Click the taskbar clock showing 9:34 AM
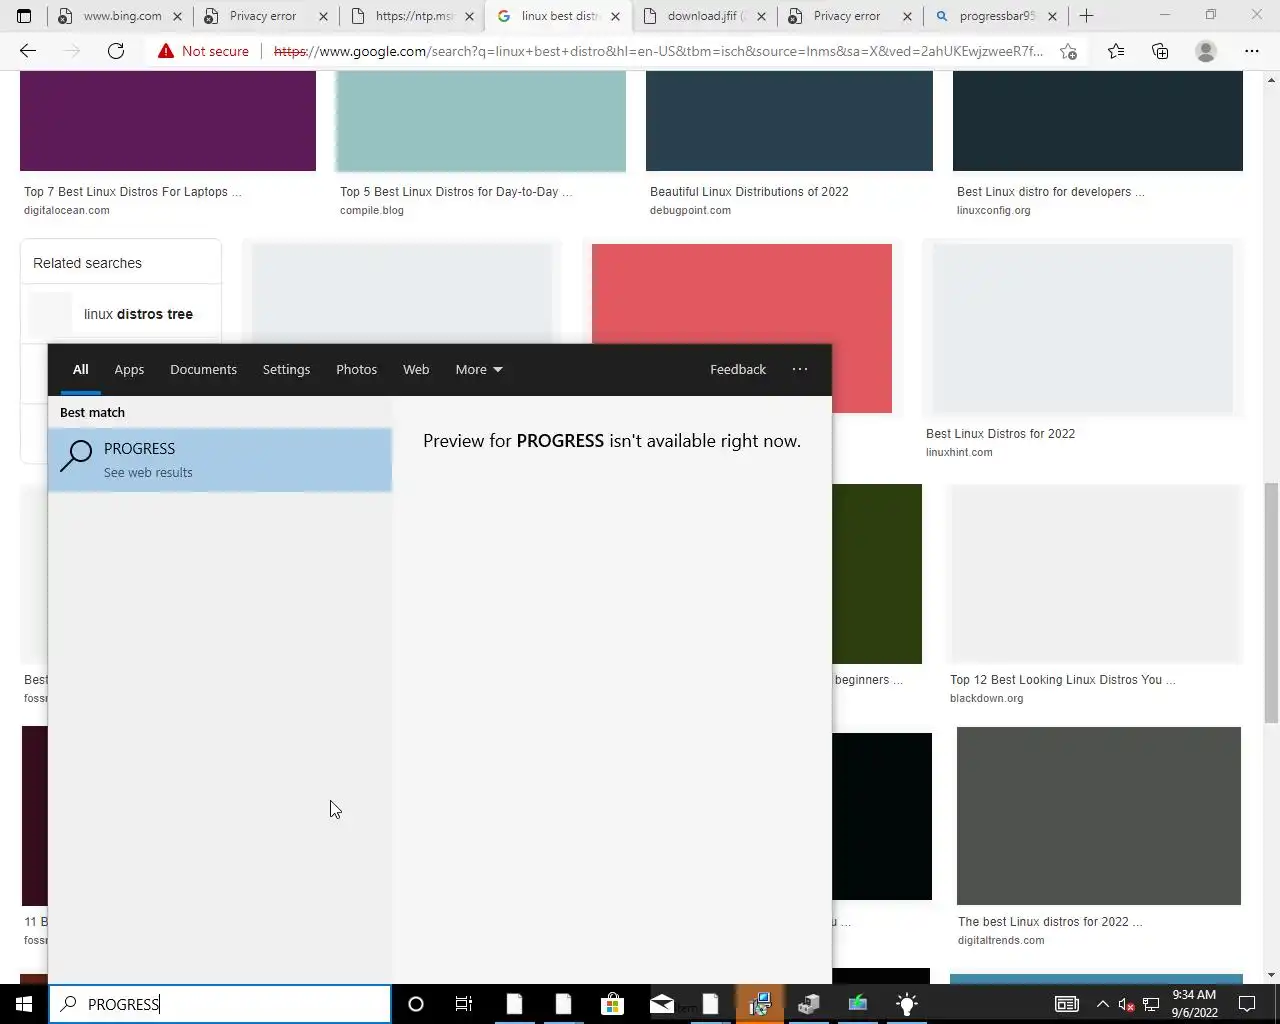 (x=1194, y=1004)
